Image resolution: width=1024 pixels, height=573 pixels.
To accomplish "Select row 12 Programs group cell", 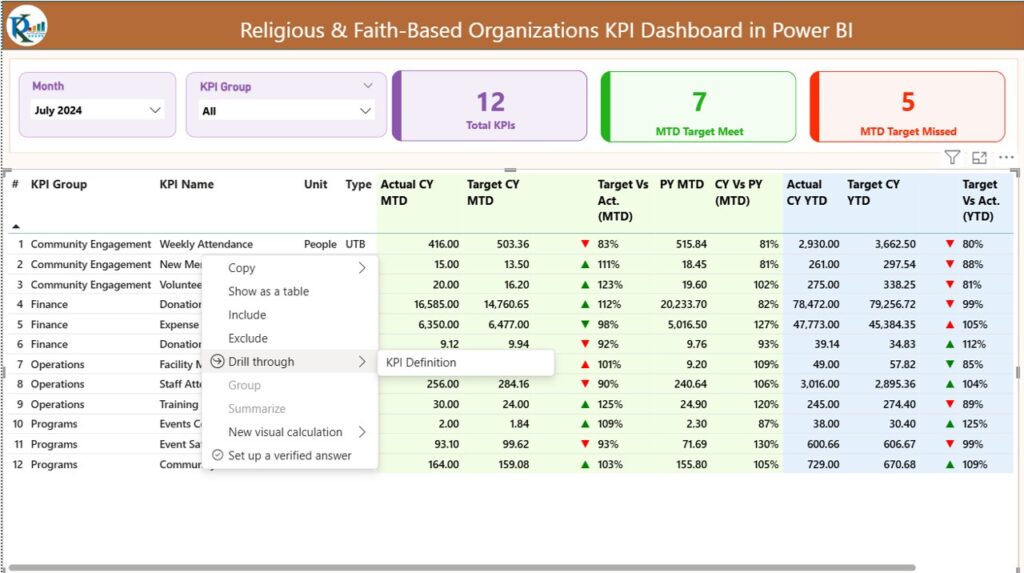I will (x=54, y=464).
